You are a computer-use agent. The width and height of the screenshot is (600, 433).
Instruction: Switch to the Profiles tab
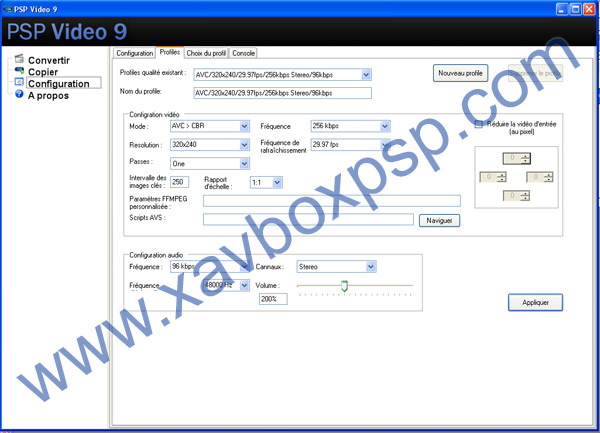(x=170, y=52)
